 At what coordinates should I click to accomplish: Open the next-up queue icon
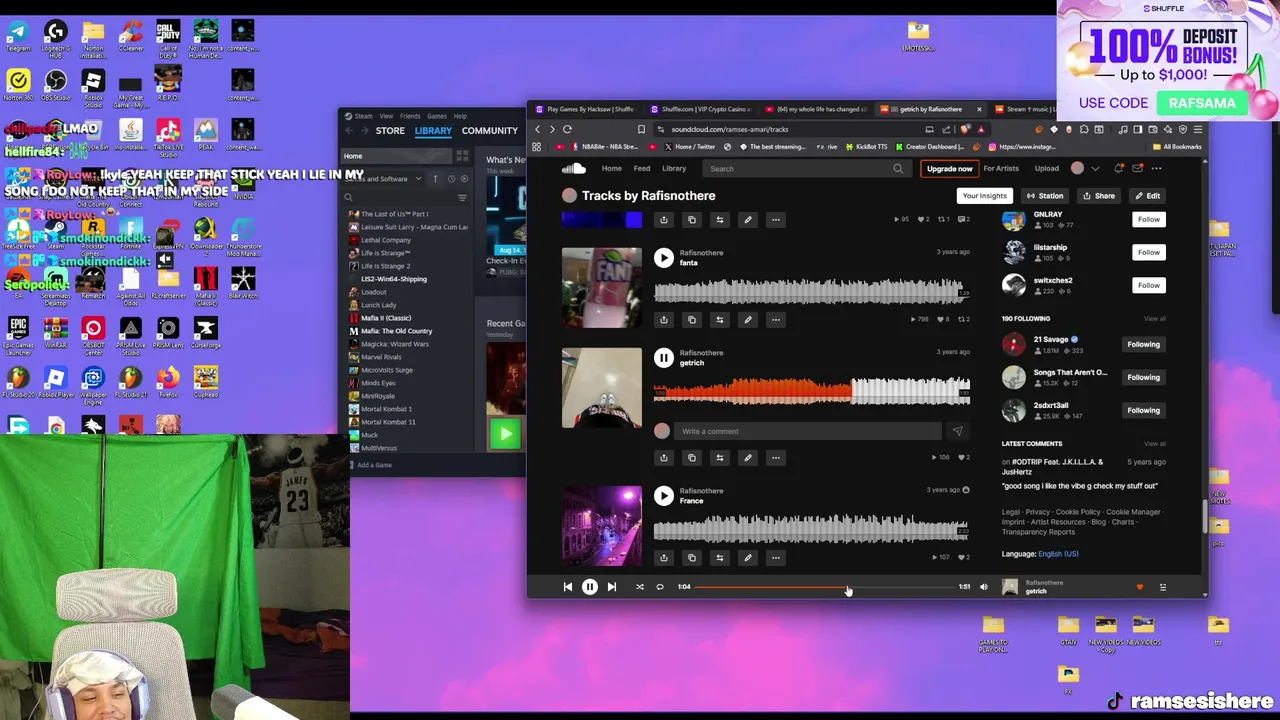pyautogui.click(x=1162, y=587)
